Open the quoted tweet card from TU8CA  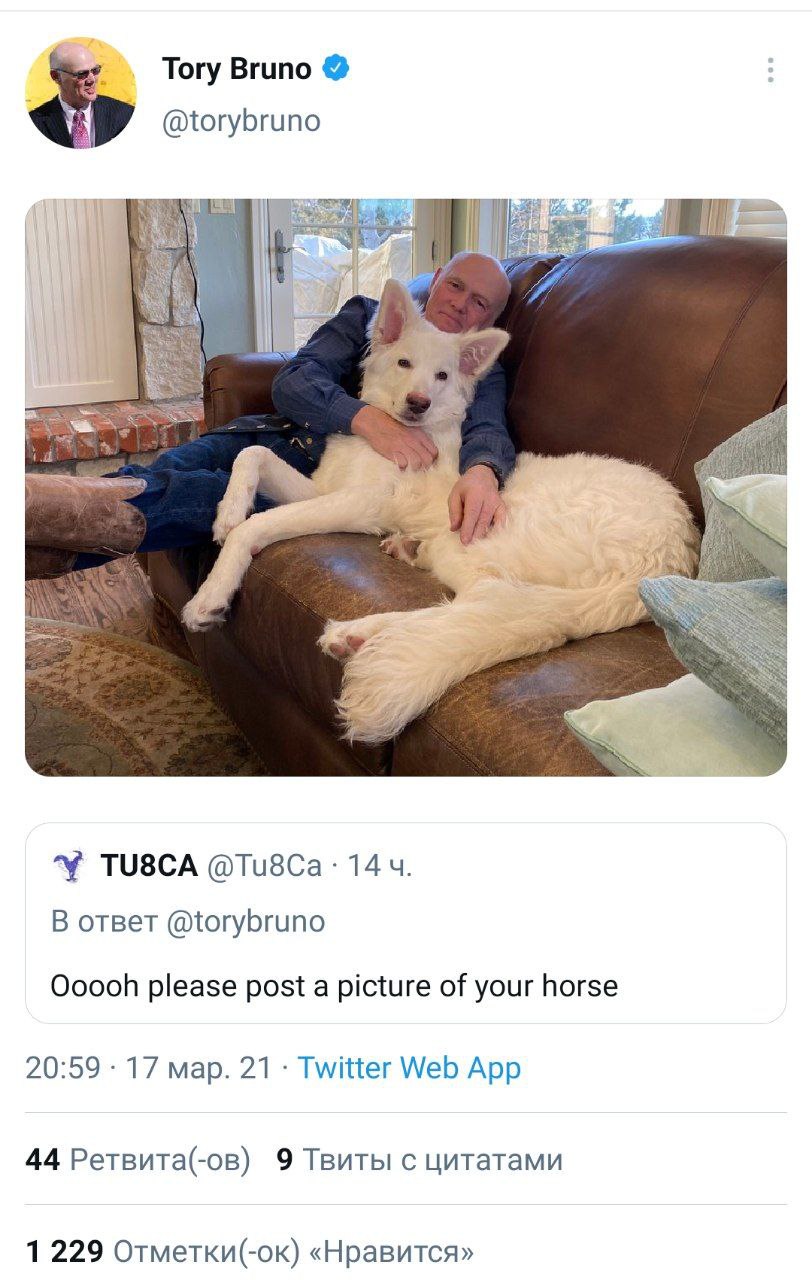pyautogui.click(x=406, y=923)
